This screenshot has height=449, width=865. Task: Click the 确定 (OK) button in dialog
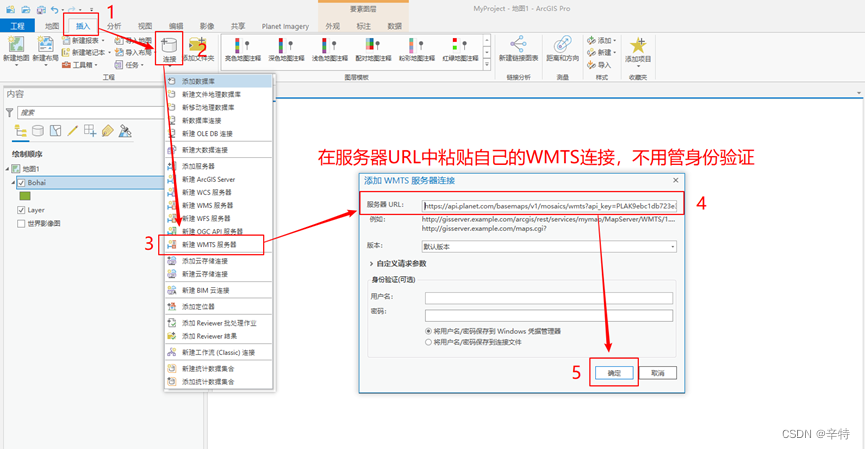click(614, 373)
